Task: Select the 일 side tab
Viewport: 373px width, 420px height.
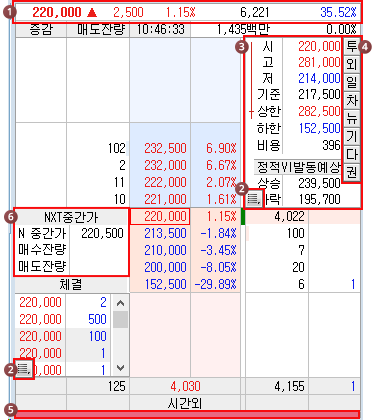Action: tap(351, 82)
